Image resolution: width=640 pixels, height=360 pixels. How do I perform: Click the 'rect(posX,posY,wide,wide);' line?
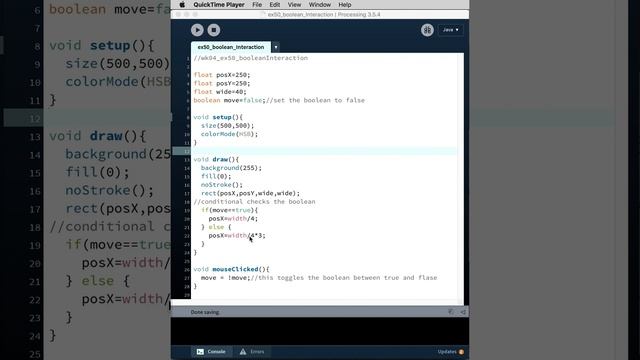coord(250,193)
